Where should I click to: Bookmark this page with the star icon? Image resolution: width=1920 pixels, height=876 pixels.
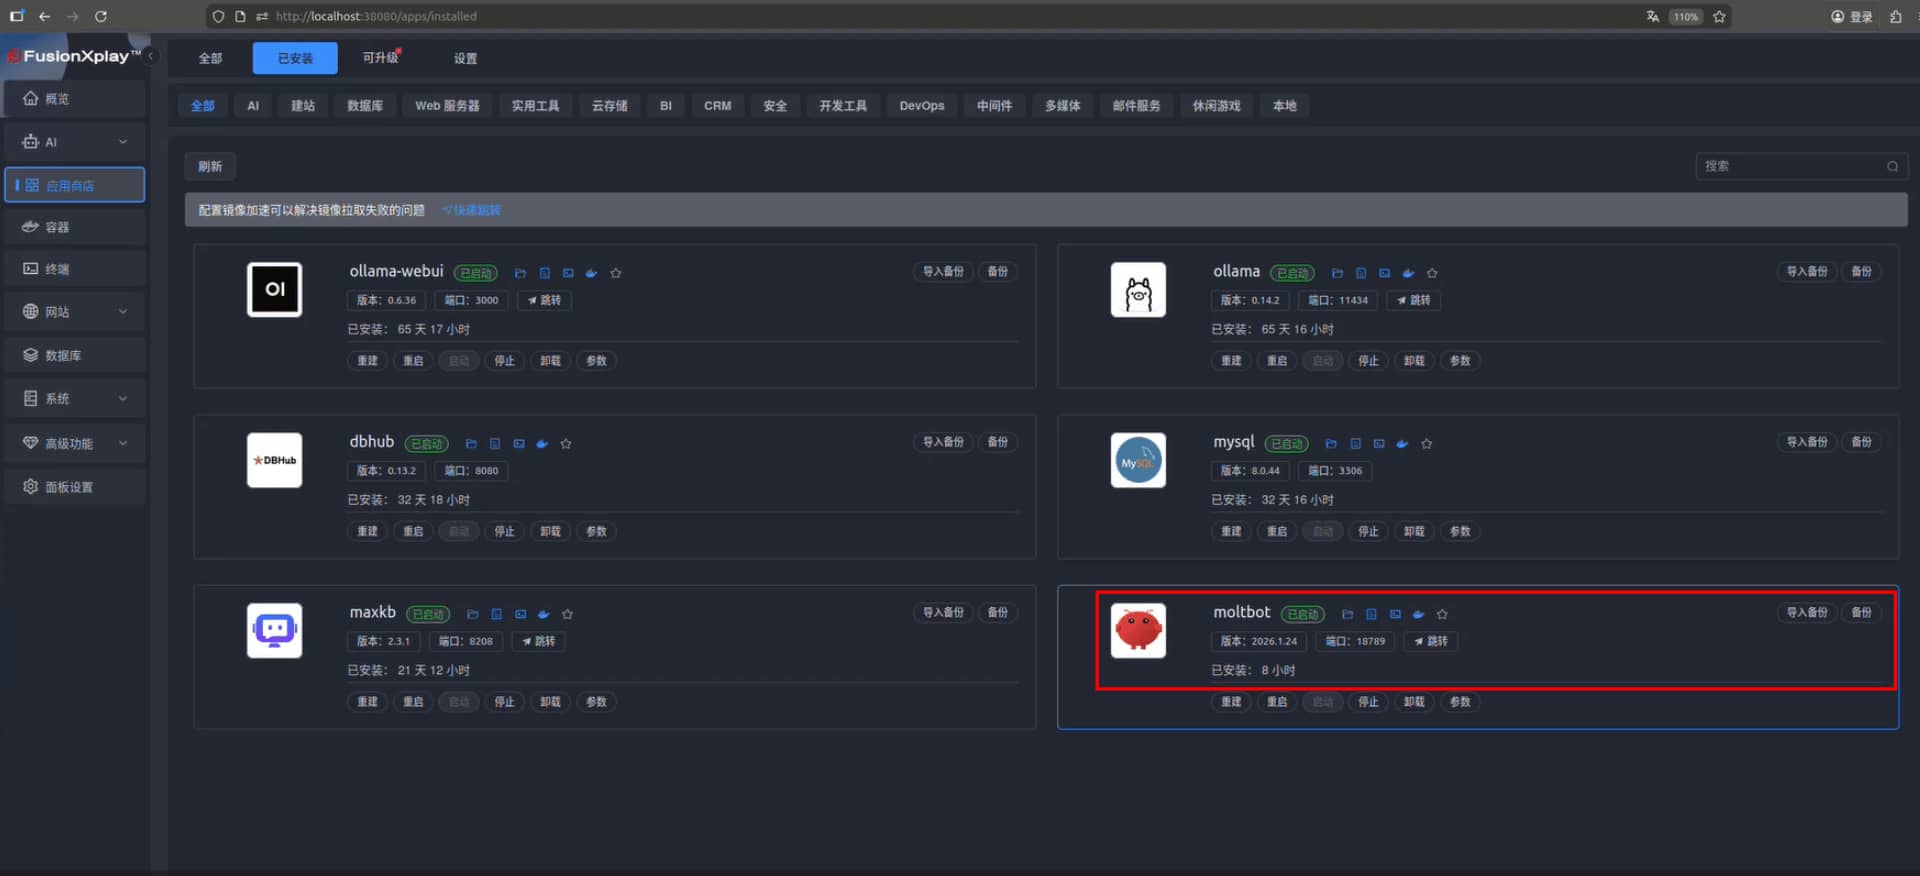point(1719,16)
